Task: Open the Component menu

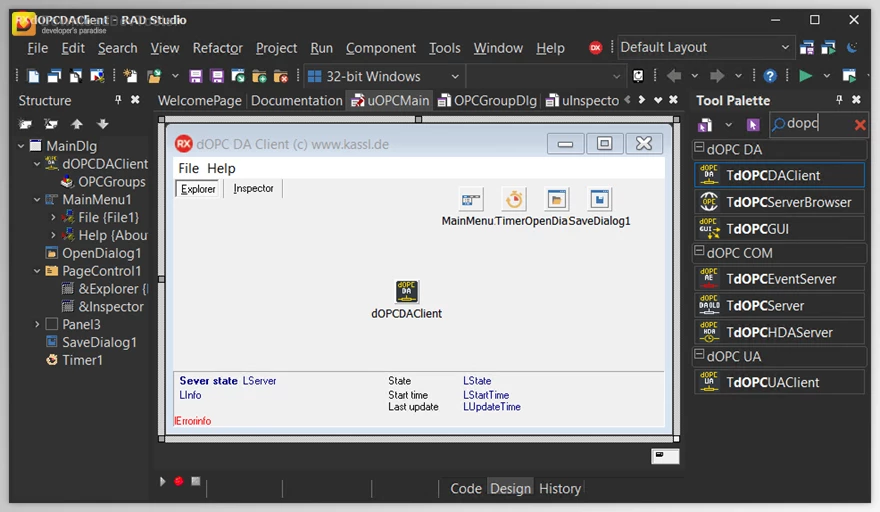Action: (381, 48)
